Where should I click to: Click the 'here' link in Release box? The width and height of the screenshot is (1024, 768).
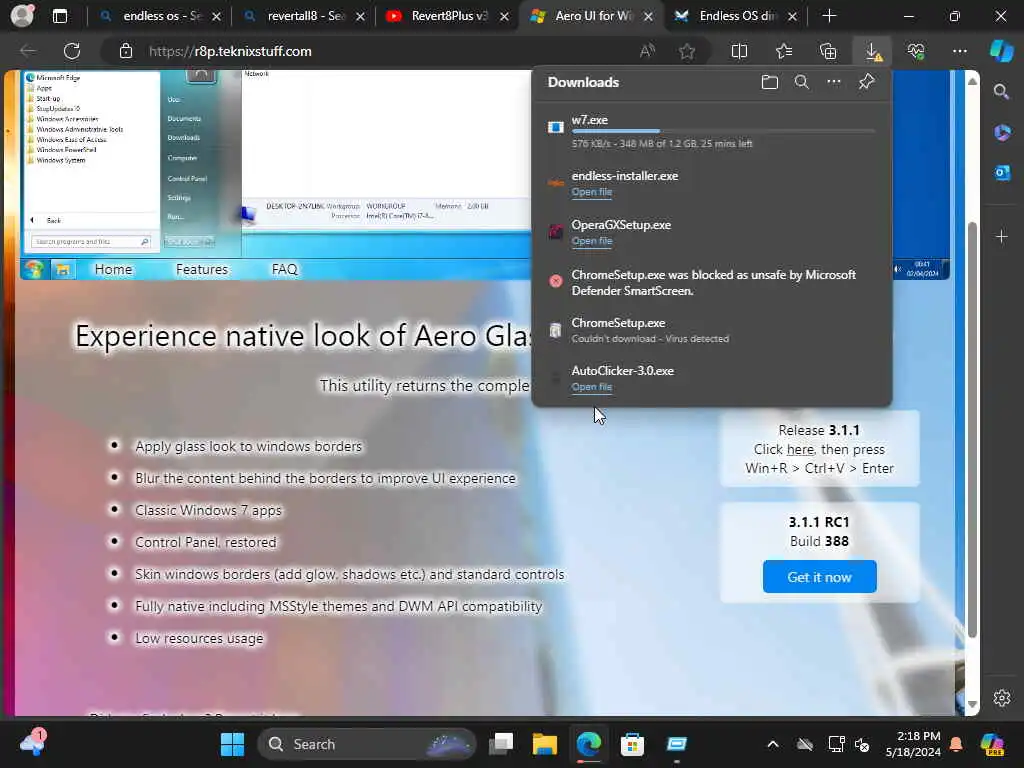click(x=800, y=449)
